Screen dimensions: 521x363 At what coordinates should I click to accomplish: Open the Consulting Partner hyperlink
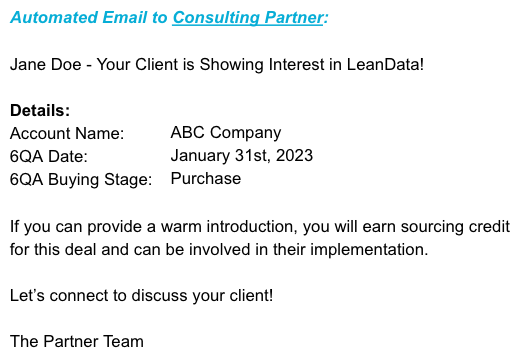point(248,18)
